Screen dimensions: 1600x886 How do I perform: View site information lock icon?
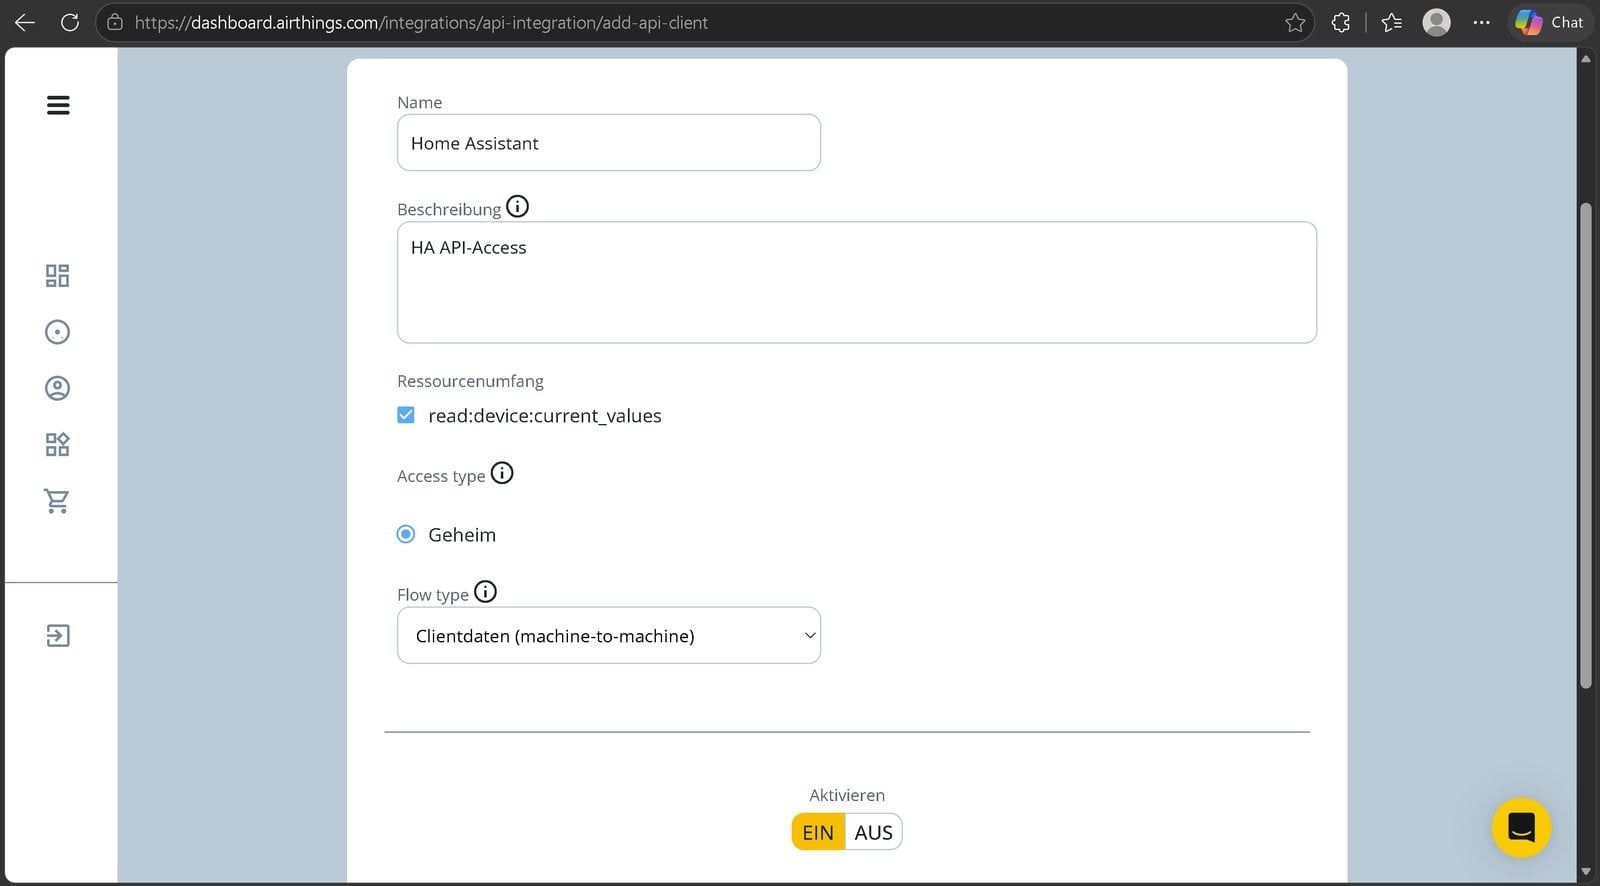[x=115, y=22]
